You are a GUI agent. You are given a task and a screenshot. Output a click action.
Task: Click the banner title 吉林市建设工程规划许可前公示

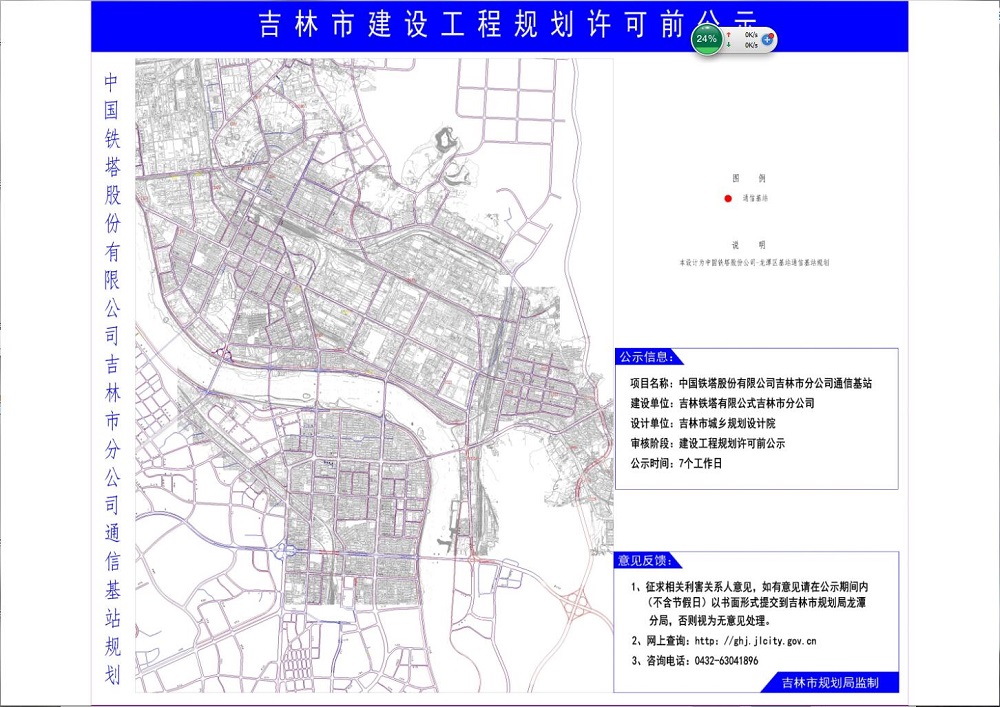click(508, 26)
